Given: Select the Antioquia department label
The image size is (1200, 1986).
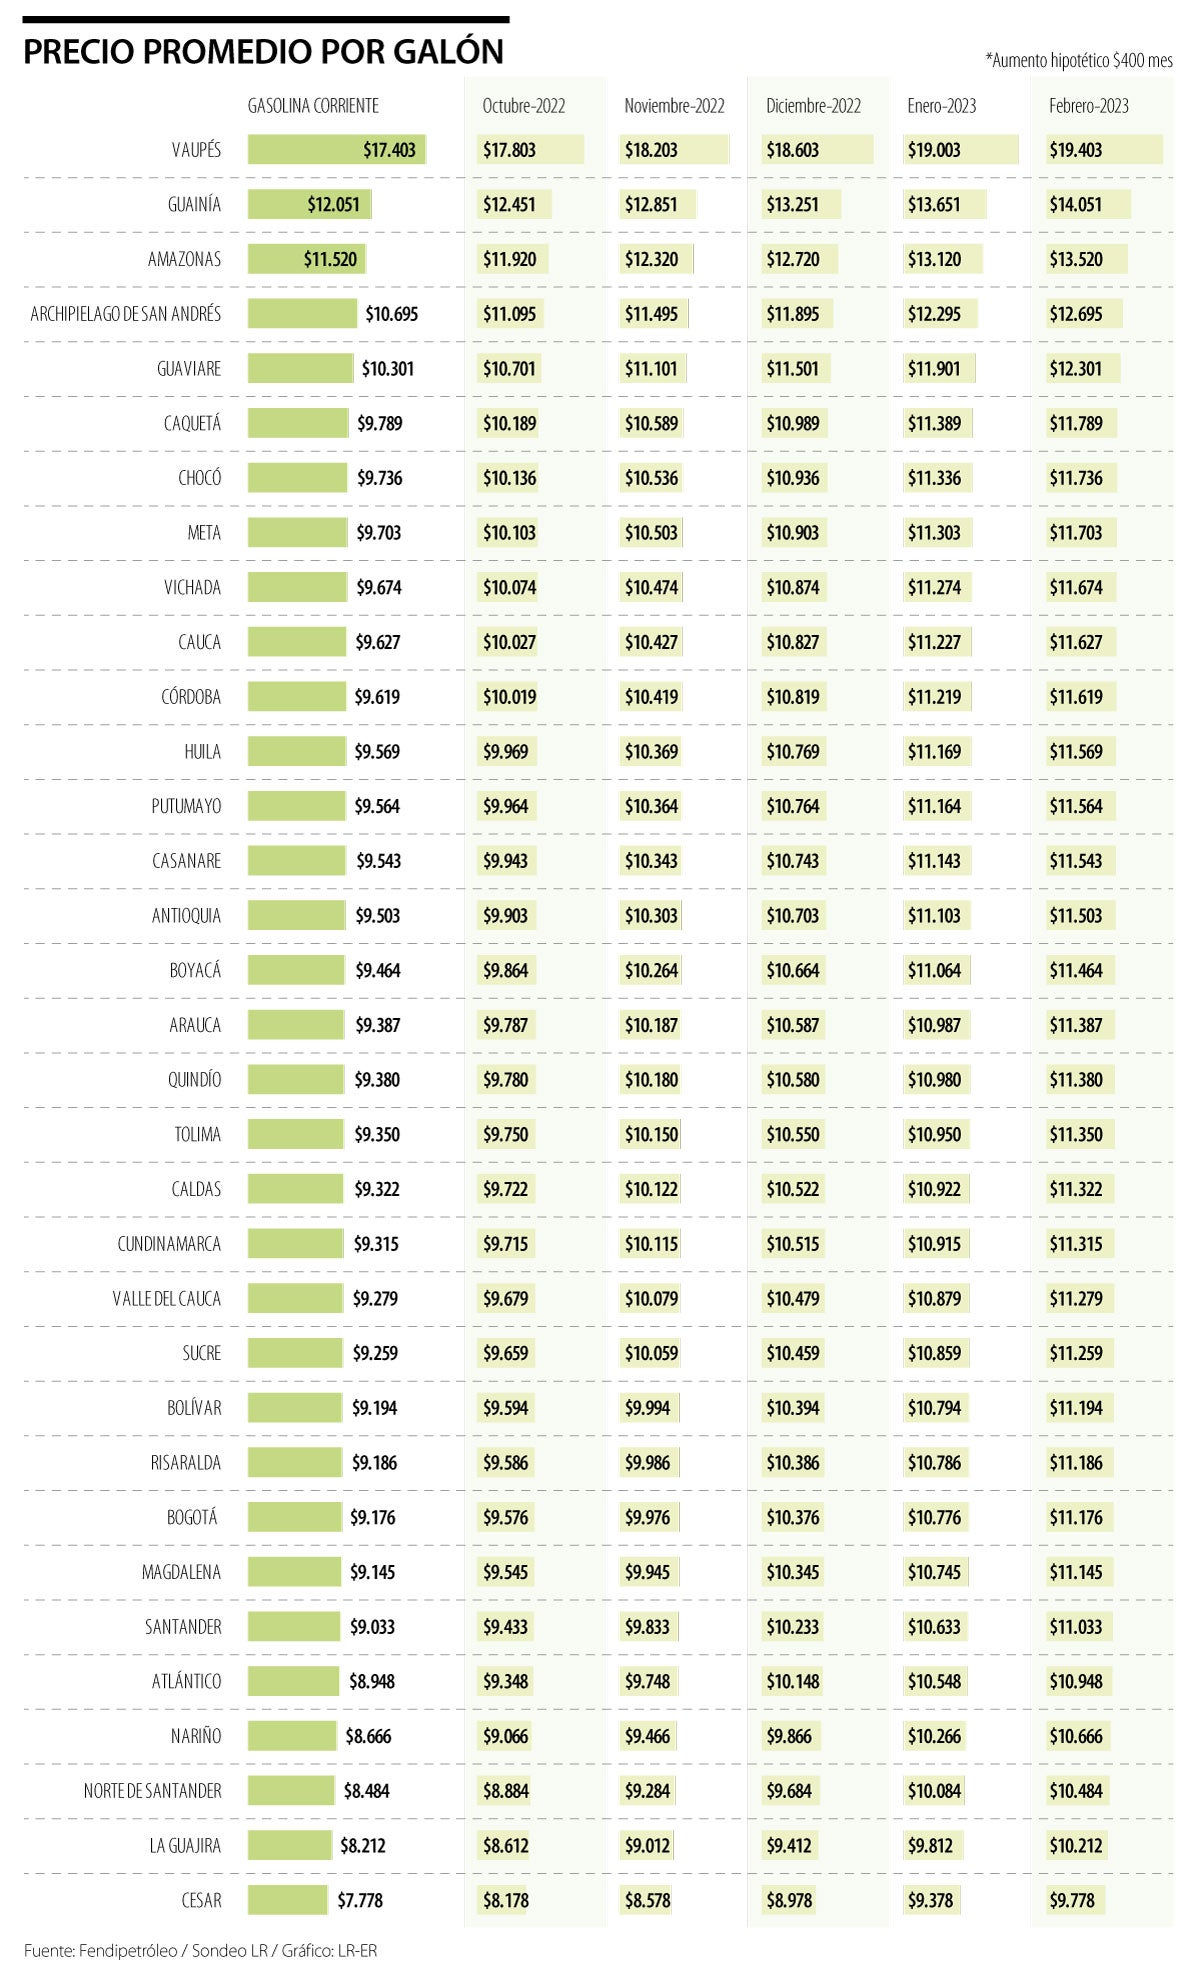Looking at the screenshot, I should (186, 915).
